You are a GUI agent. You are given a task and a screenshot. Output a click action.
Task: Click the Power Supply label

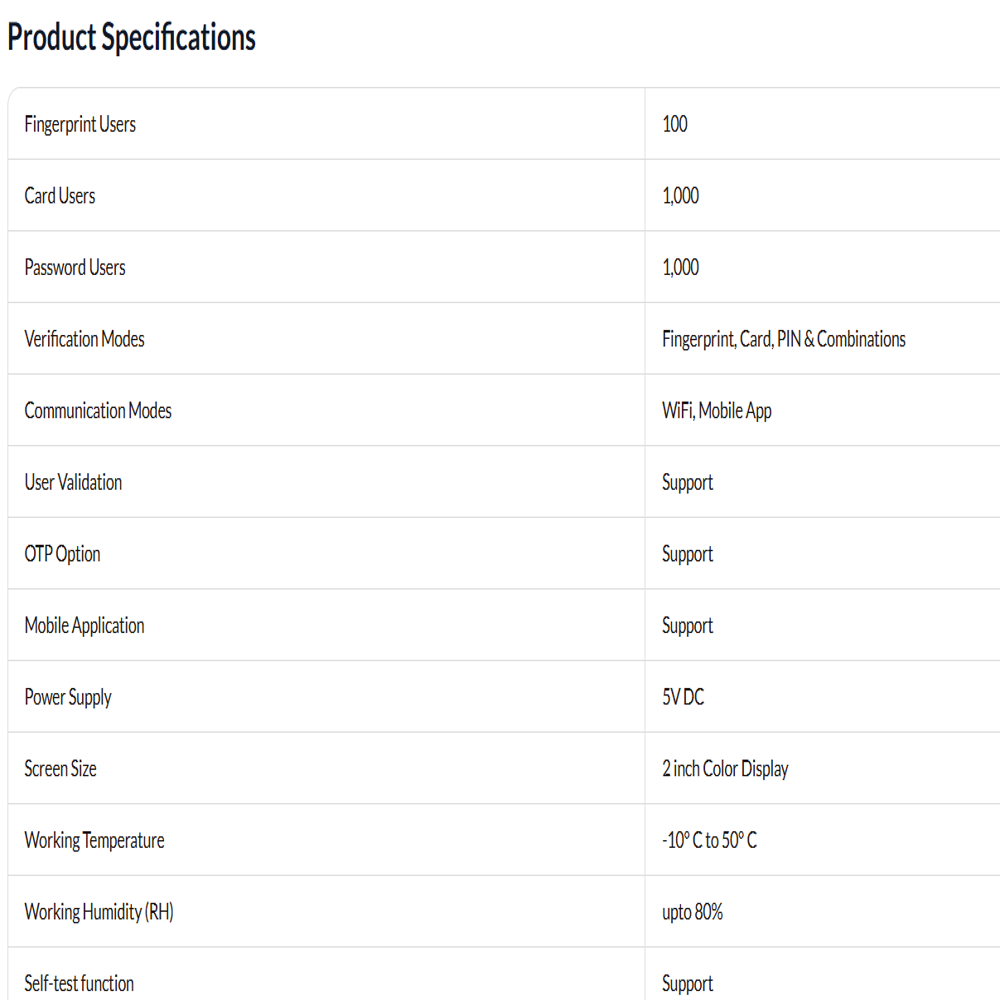(x=68, y=697)
